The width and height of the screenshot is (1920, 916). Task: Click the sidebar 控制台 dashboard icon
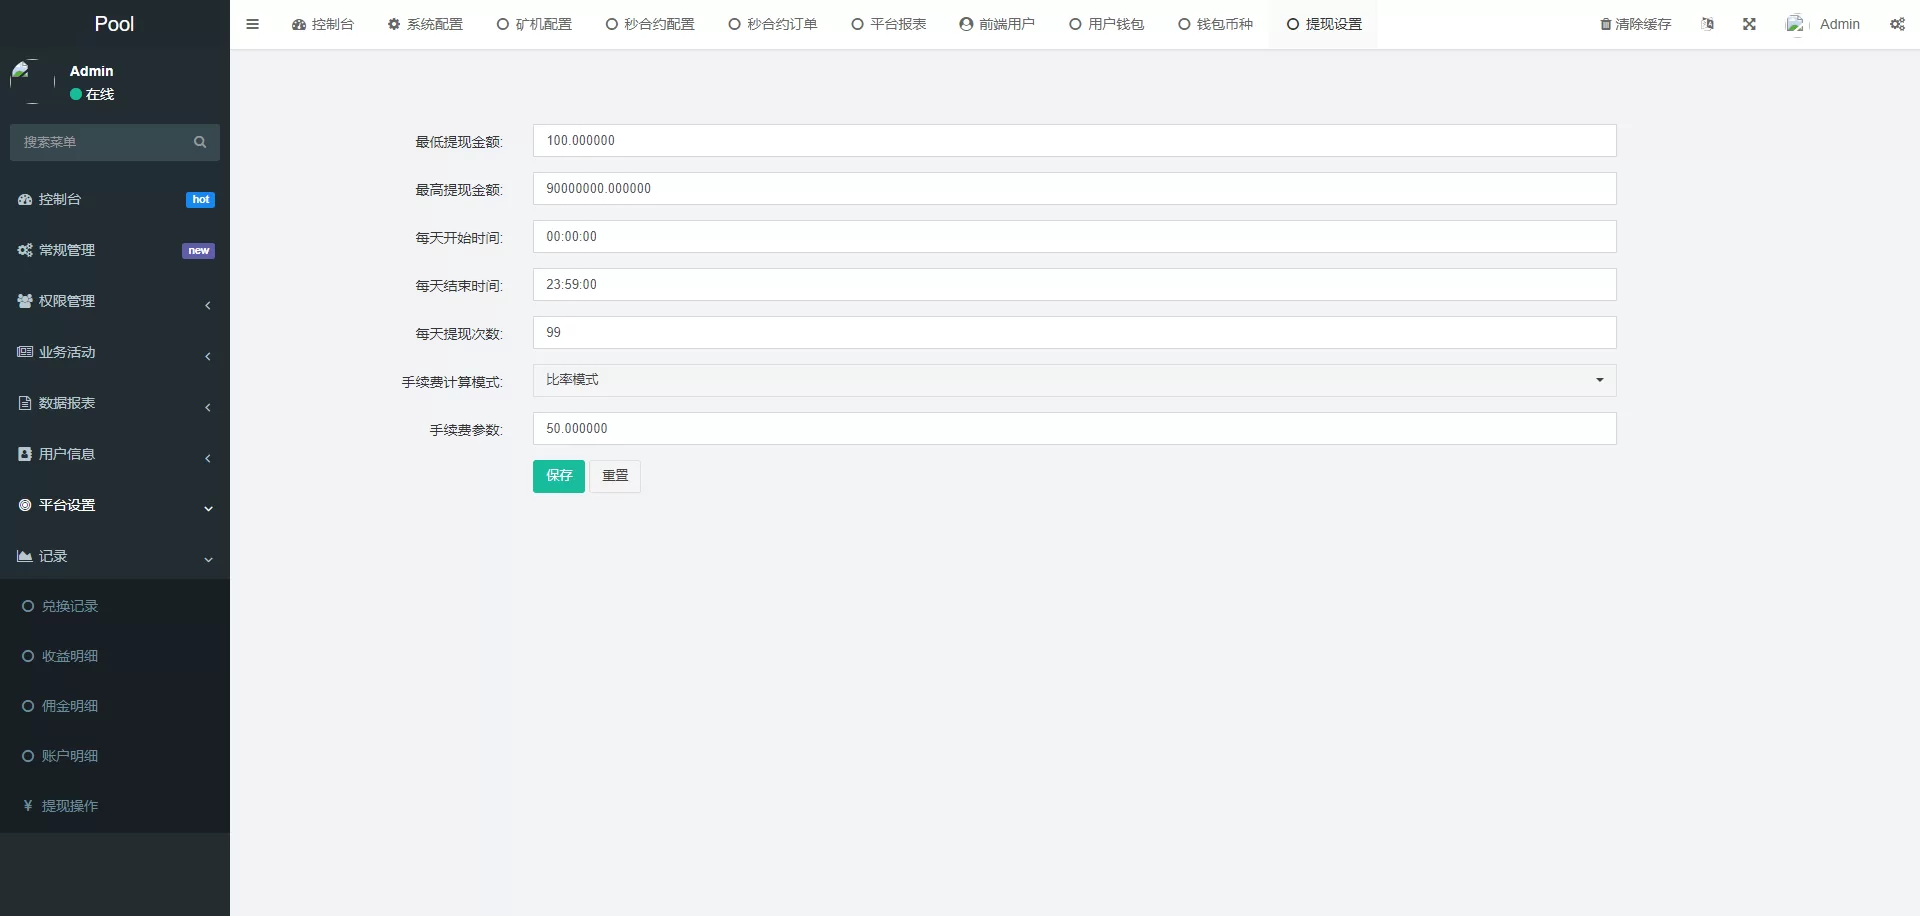click(25, 200)
